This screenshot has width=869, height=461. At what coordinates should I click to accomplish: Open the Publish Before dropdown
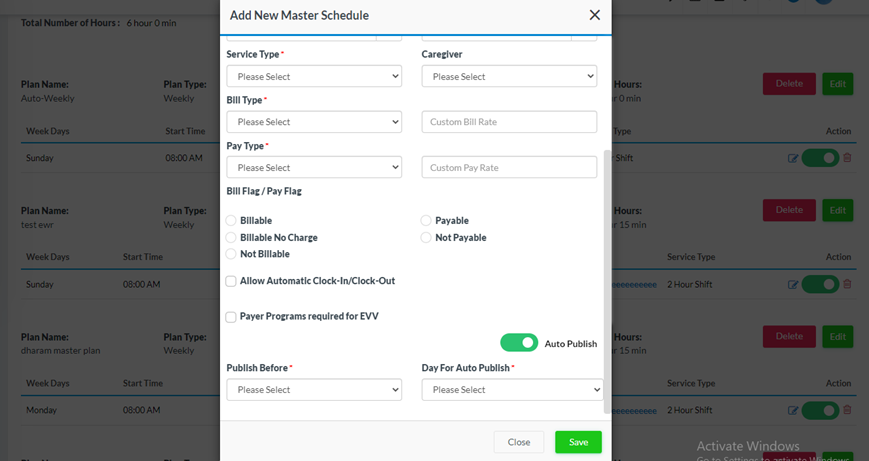[314, 390]
